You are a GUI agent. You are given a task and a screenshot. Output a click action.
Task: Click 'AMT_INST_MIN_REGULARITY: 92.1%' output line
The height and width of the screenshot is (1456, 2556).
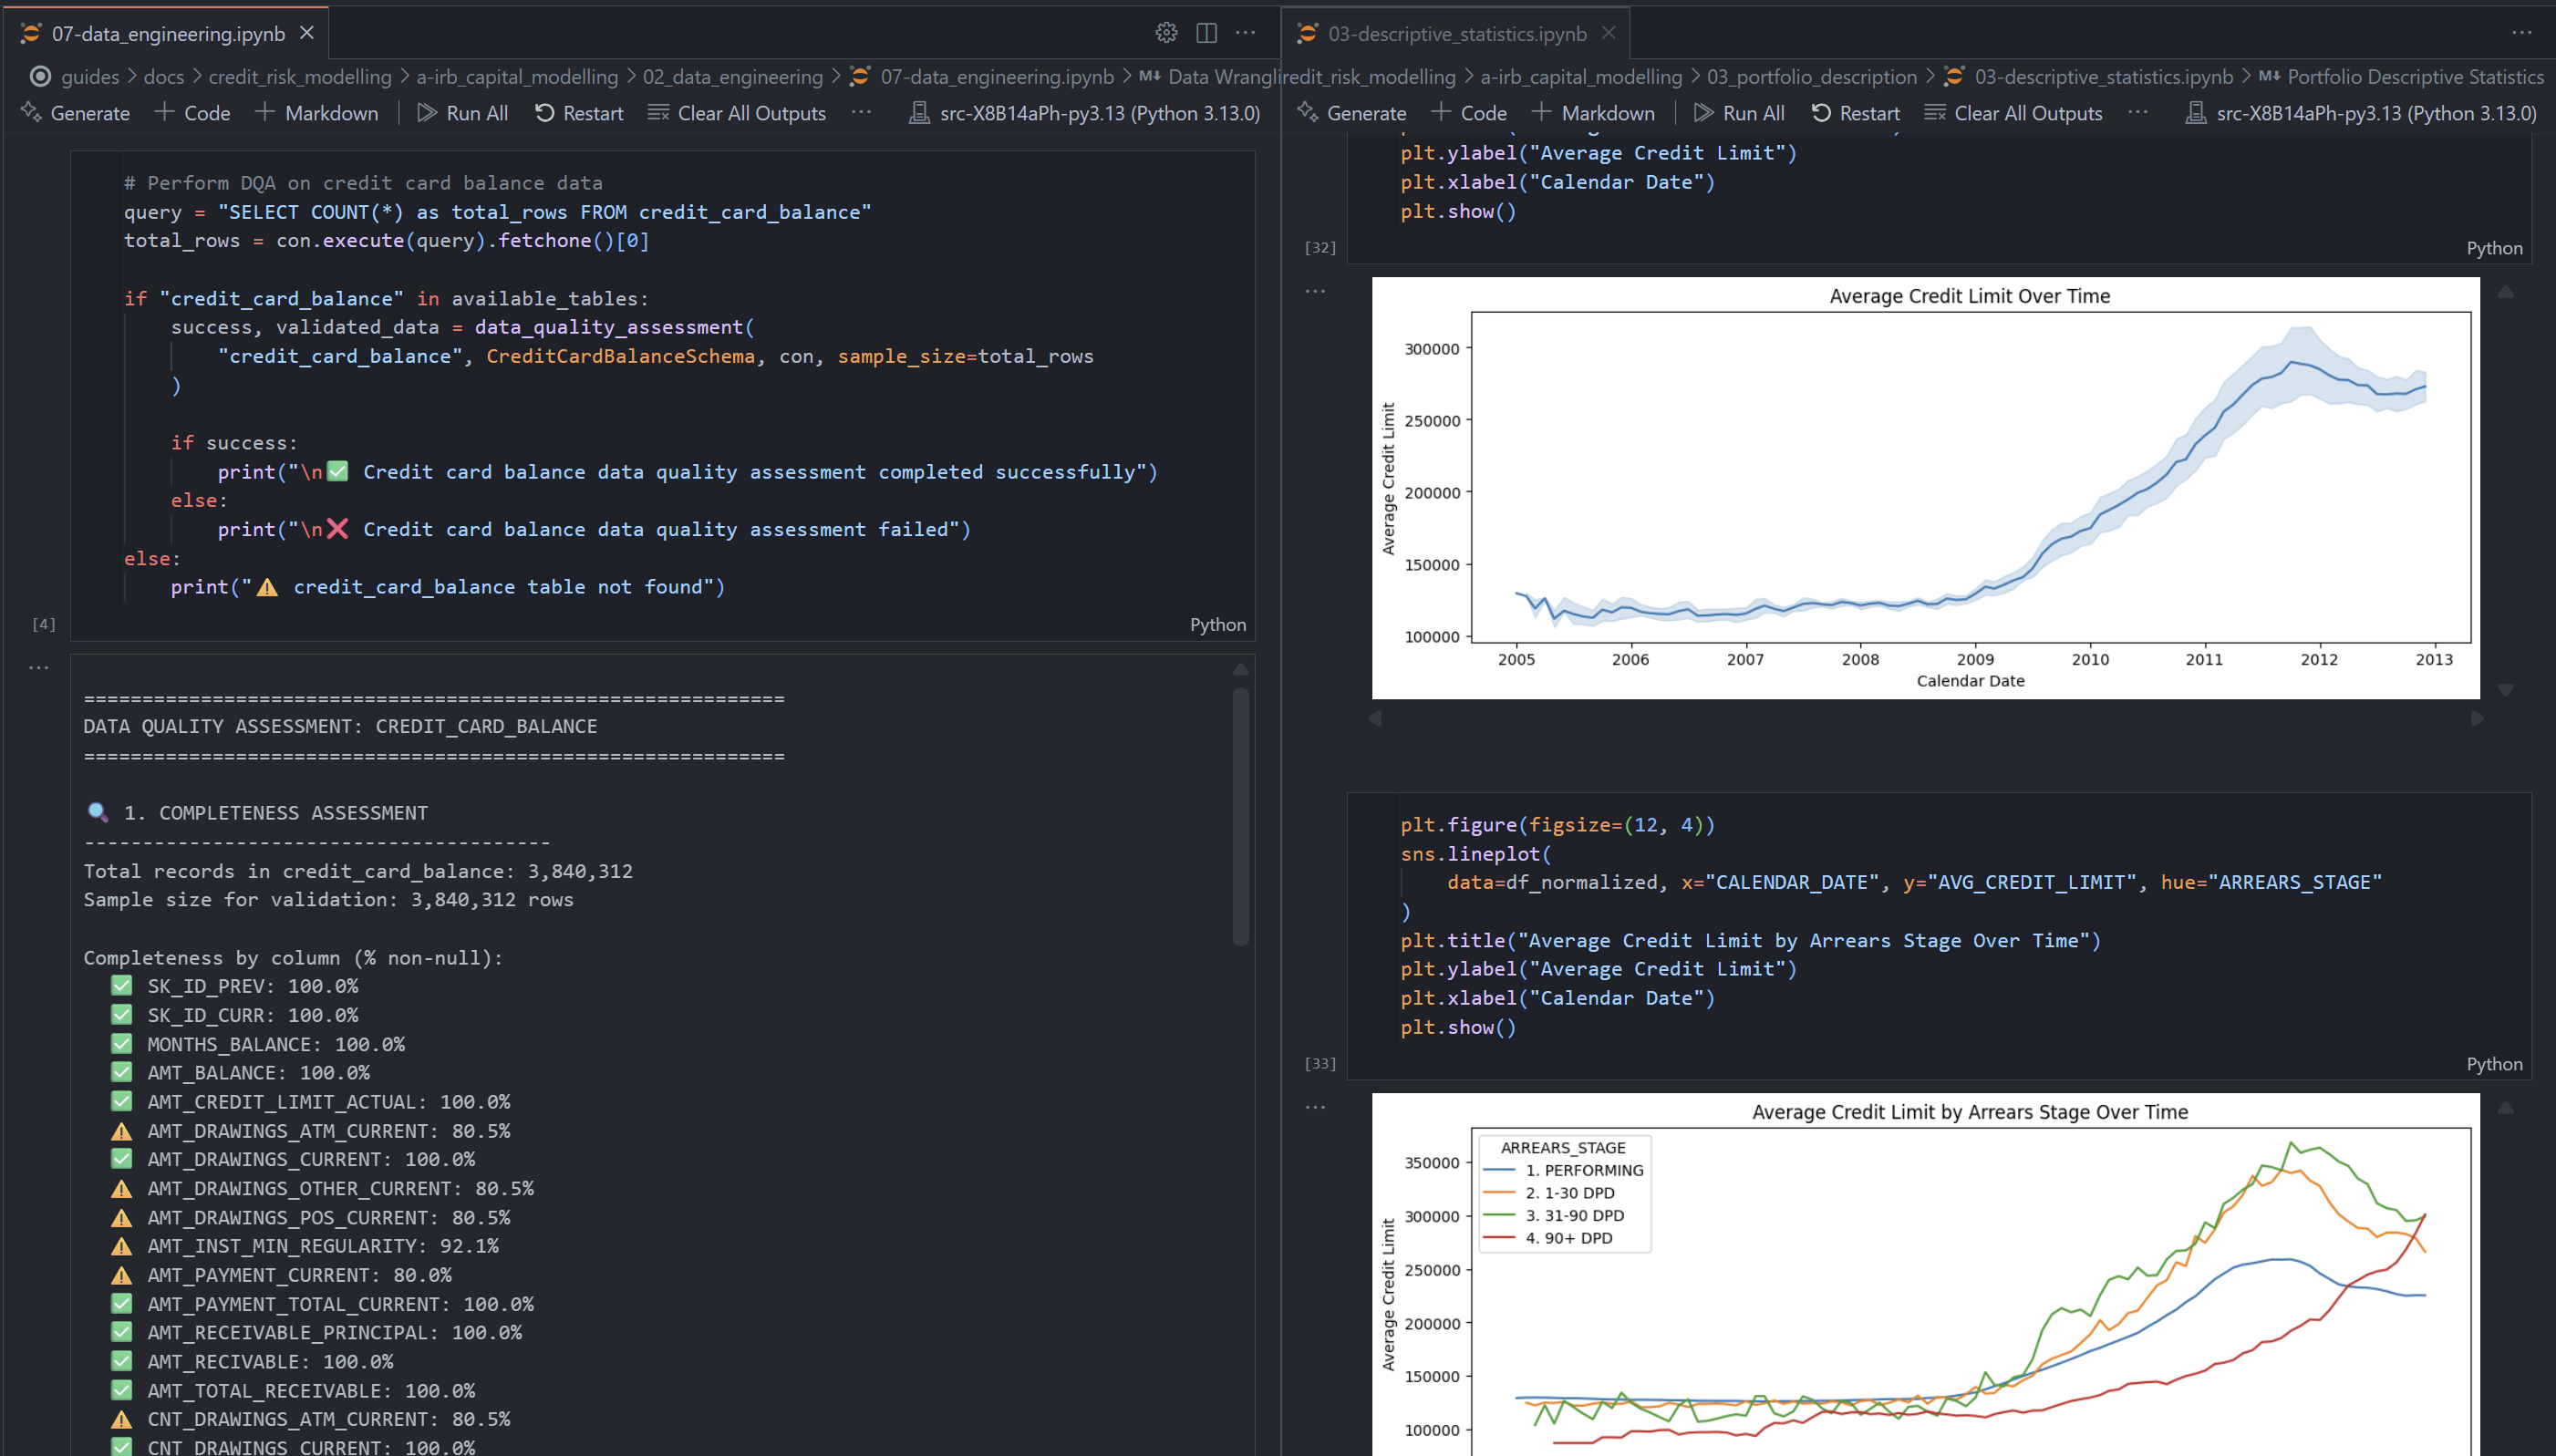click(304, 1246)
